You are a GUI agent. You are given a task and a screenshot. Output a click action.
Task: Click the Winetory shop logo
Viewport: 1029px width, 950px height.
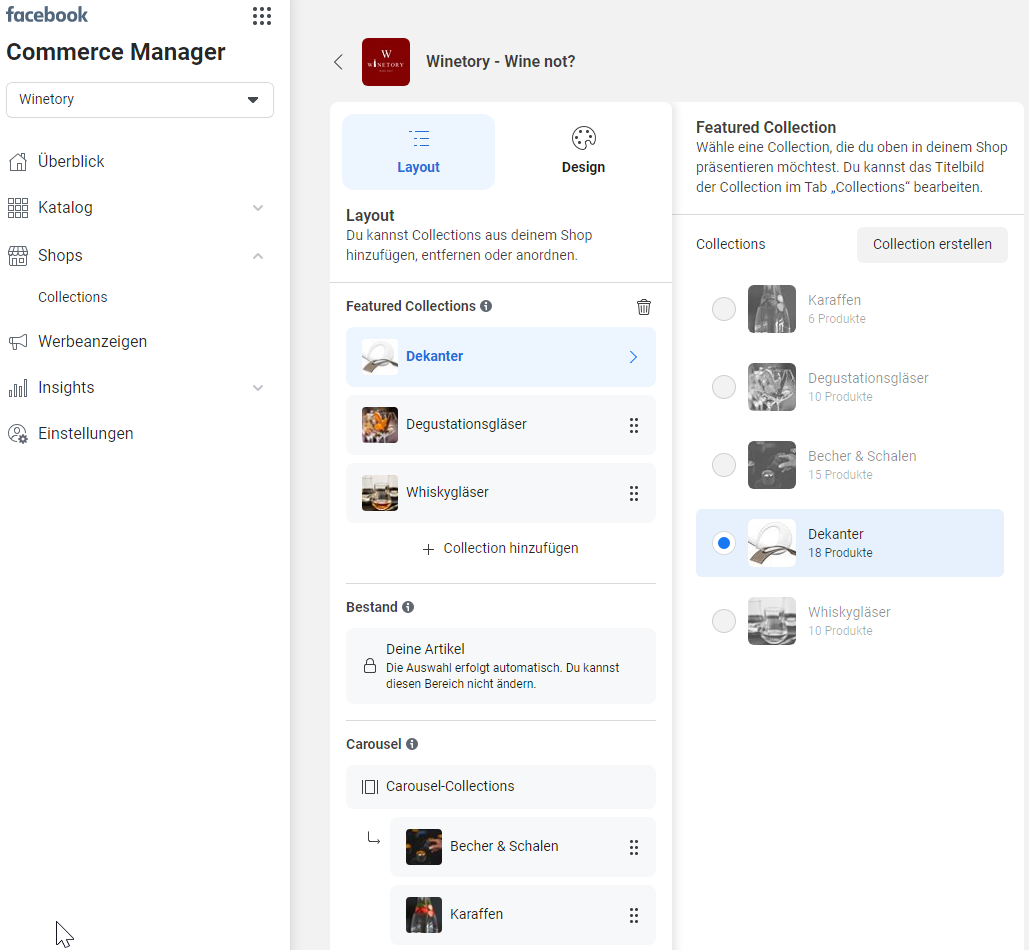386,62
